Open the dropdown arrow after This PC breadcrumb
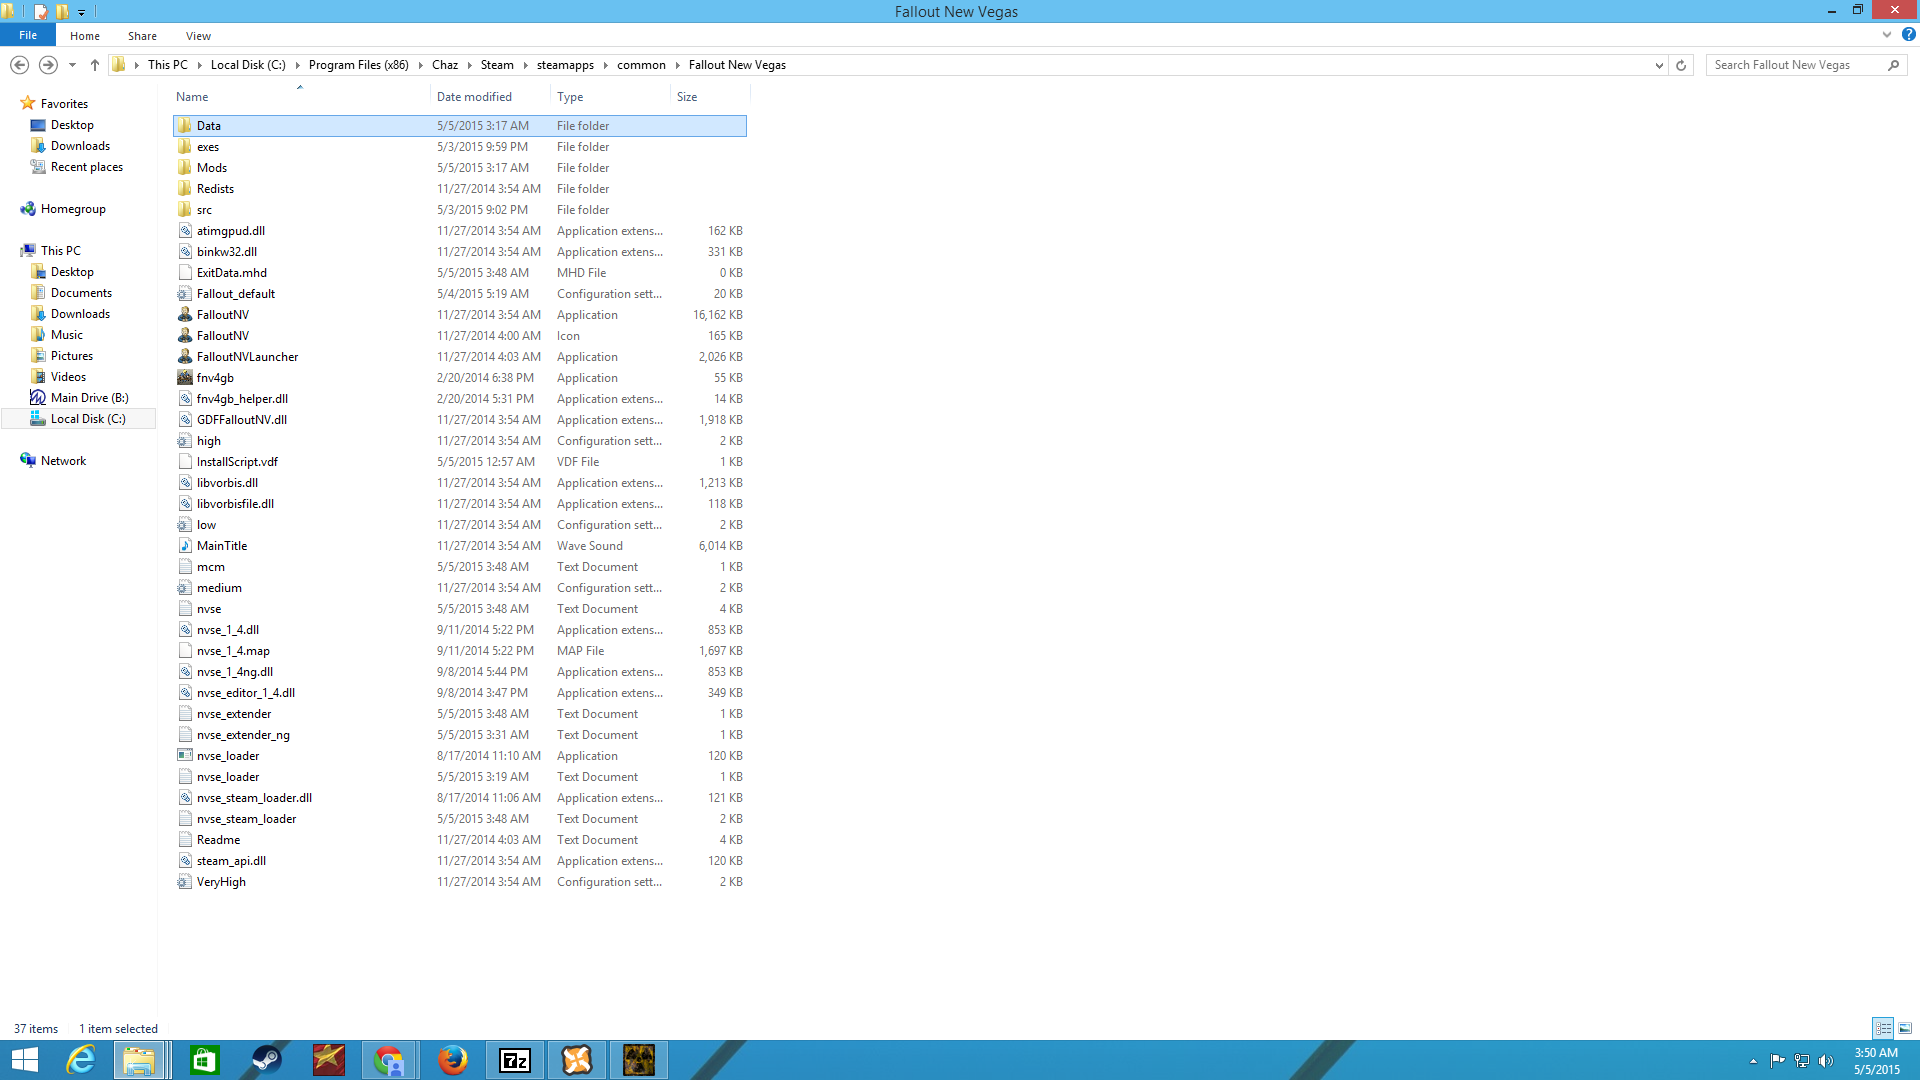 coord(200,65)
